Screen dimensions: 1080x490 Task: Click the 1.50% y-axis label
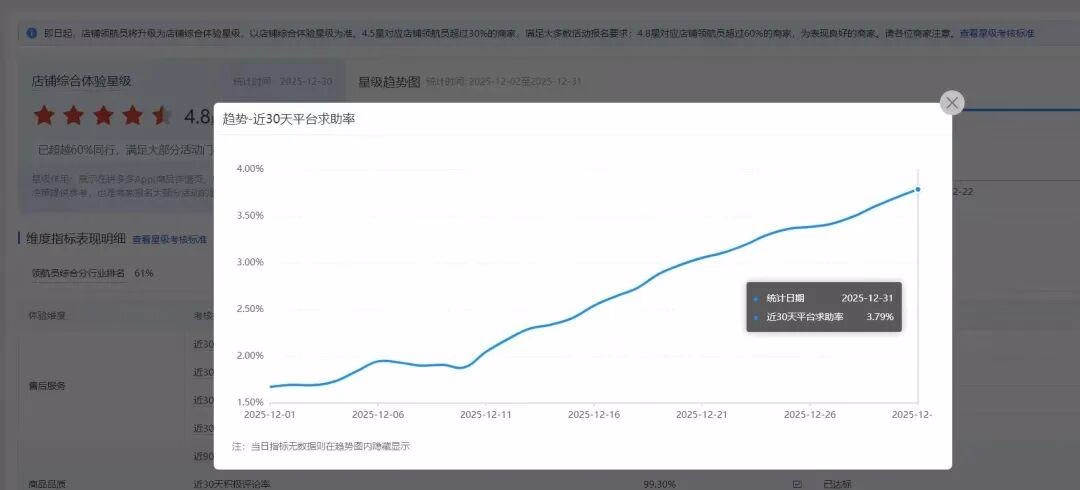(250, 402)
